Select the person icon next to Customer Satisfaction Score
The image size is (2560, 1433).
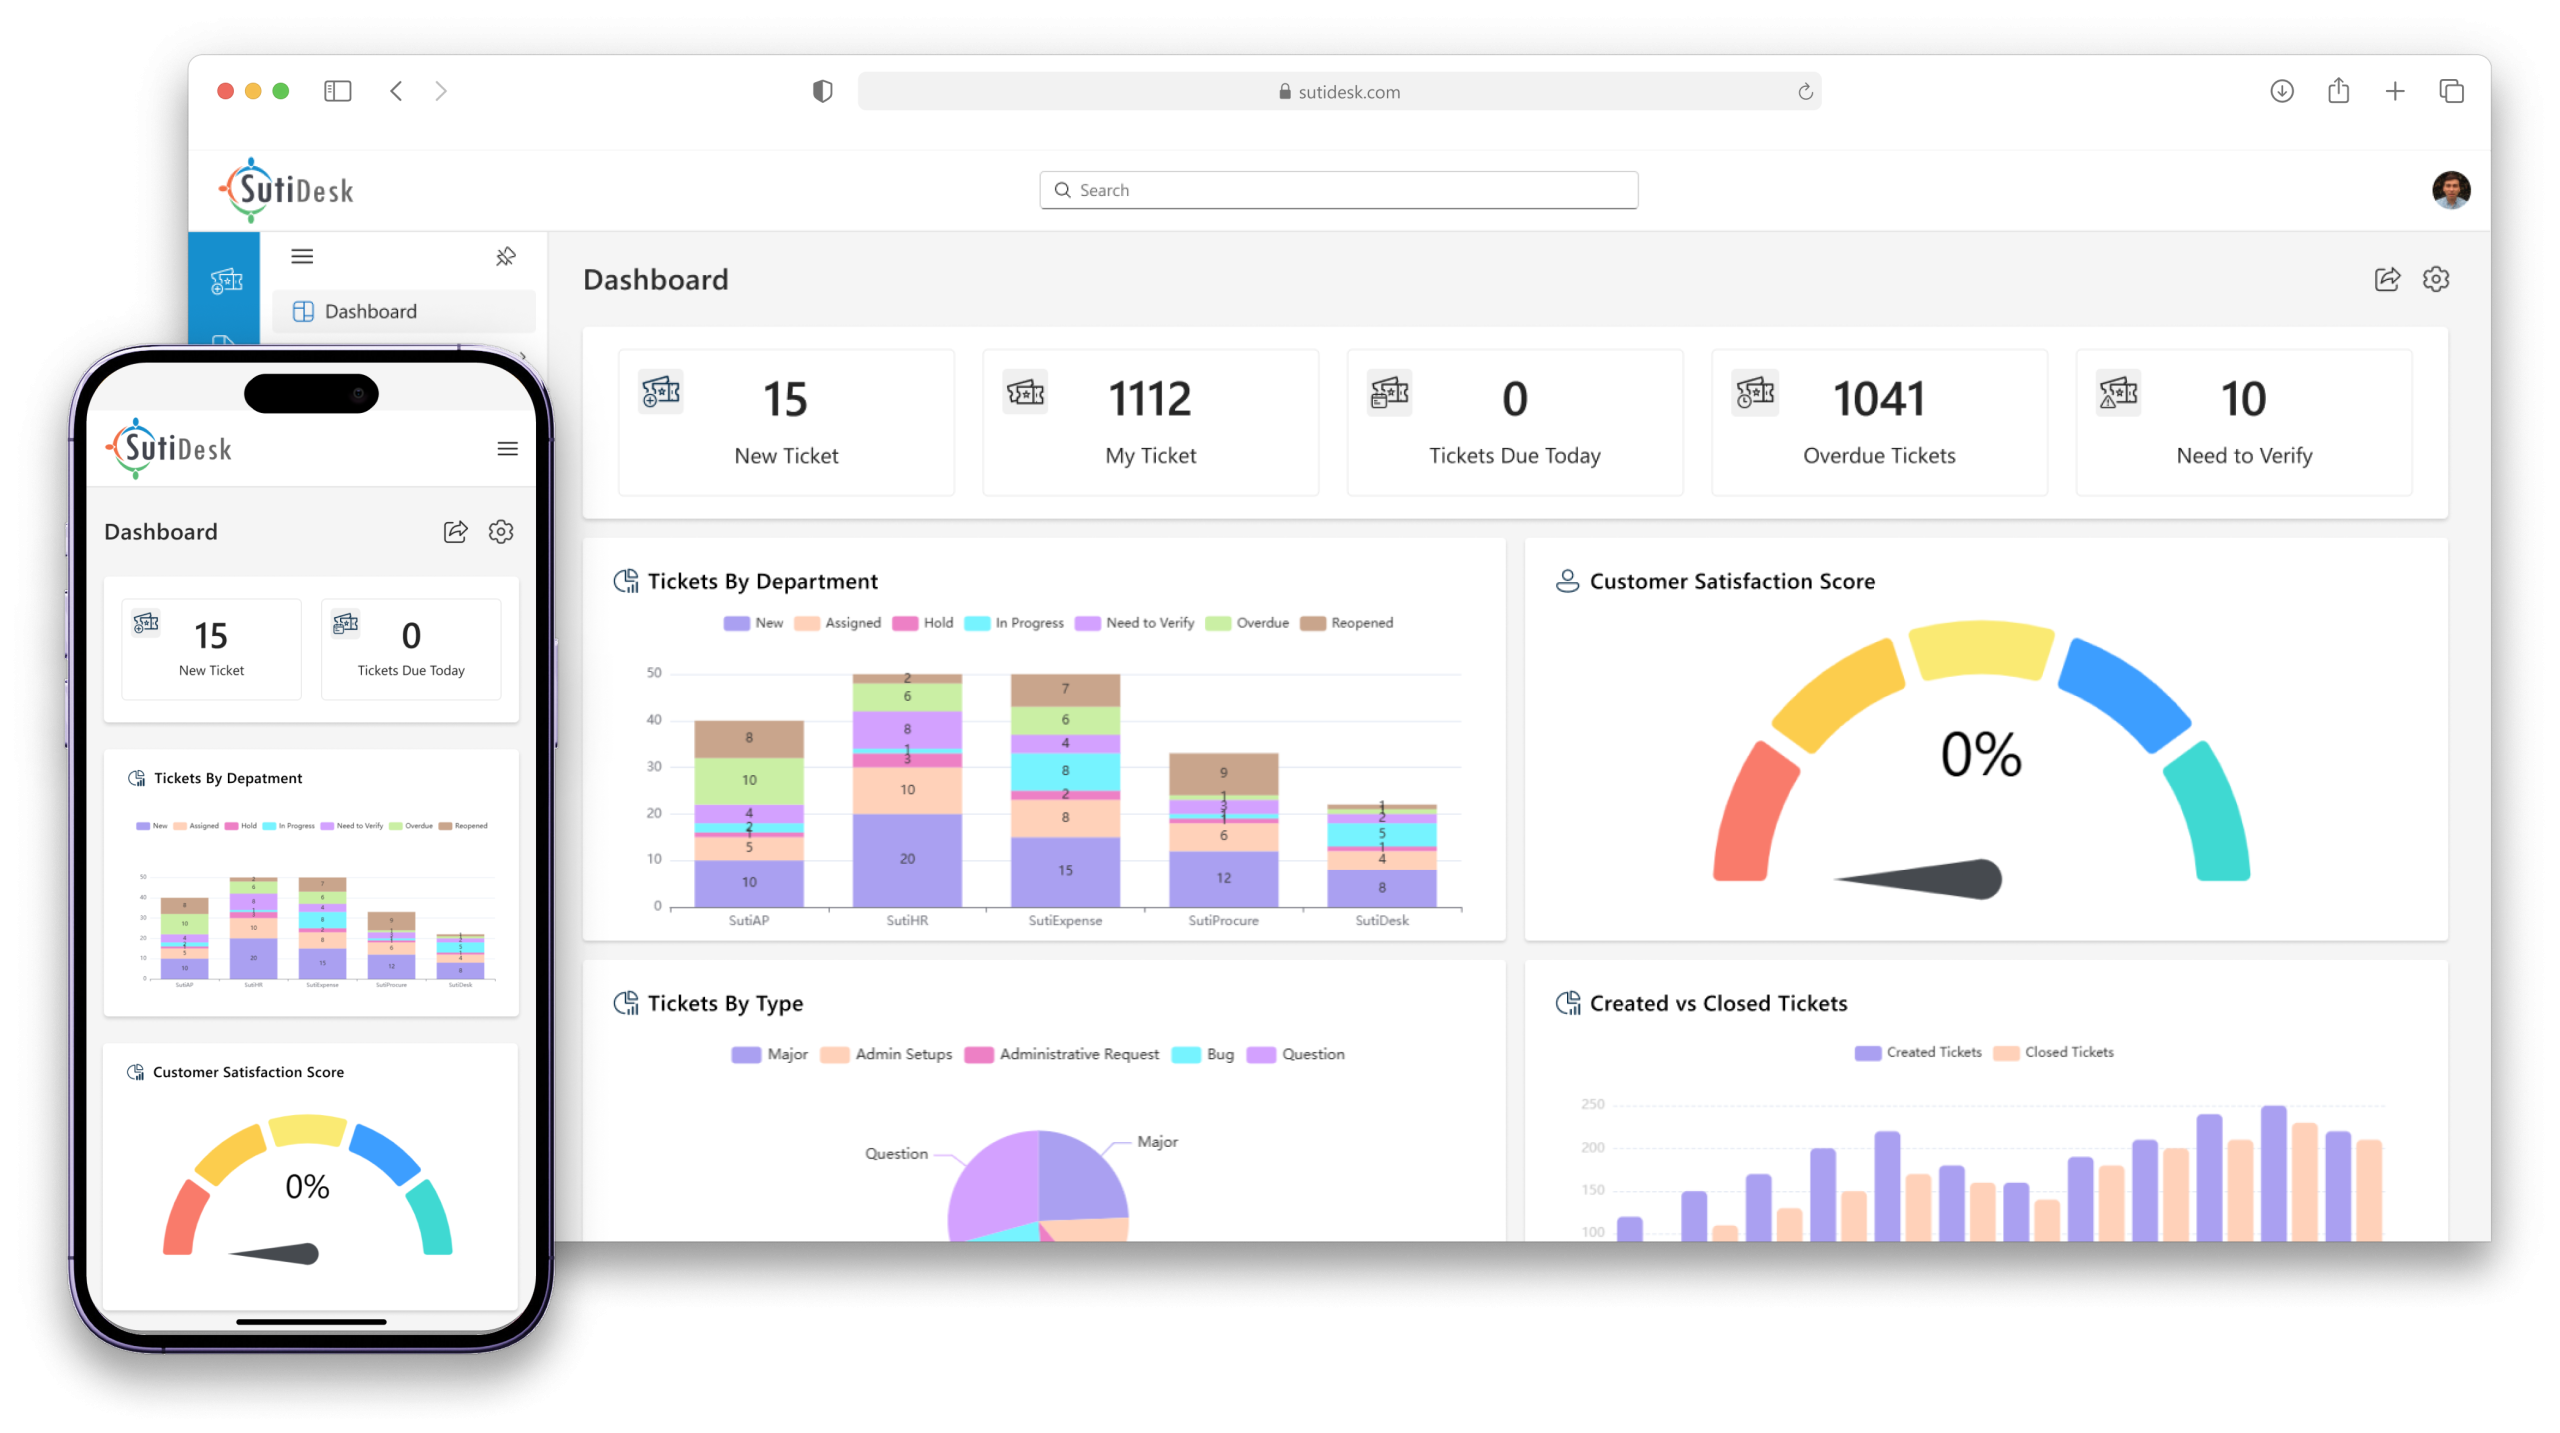click(x=1566, y=580)
